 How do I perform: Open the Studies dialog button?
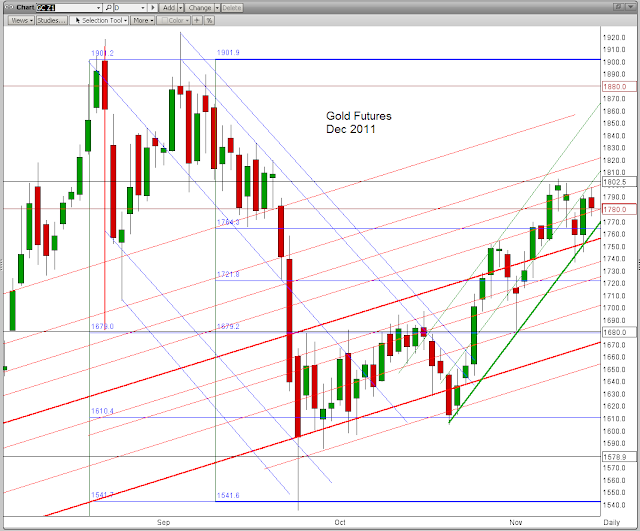pyautogui.click(x=51, y=20)
